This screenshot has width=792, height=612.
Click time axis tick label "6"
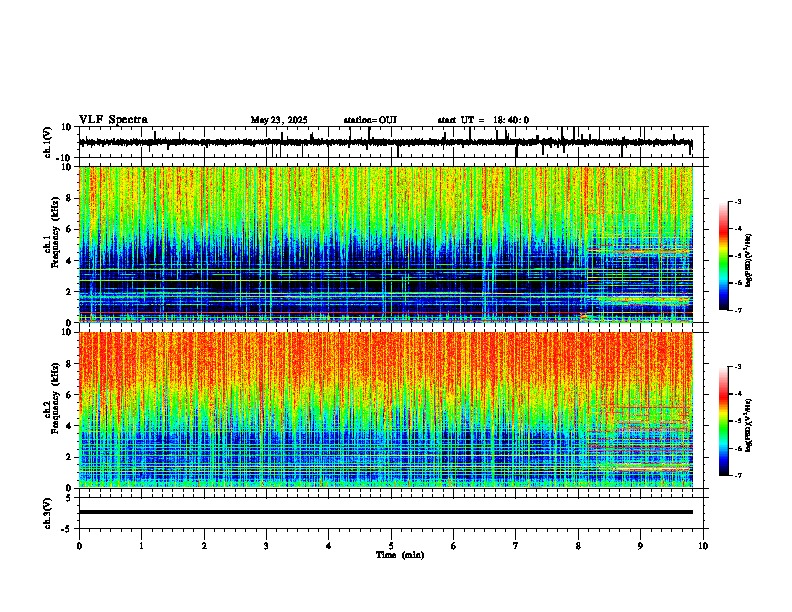(454, 546)
